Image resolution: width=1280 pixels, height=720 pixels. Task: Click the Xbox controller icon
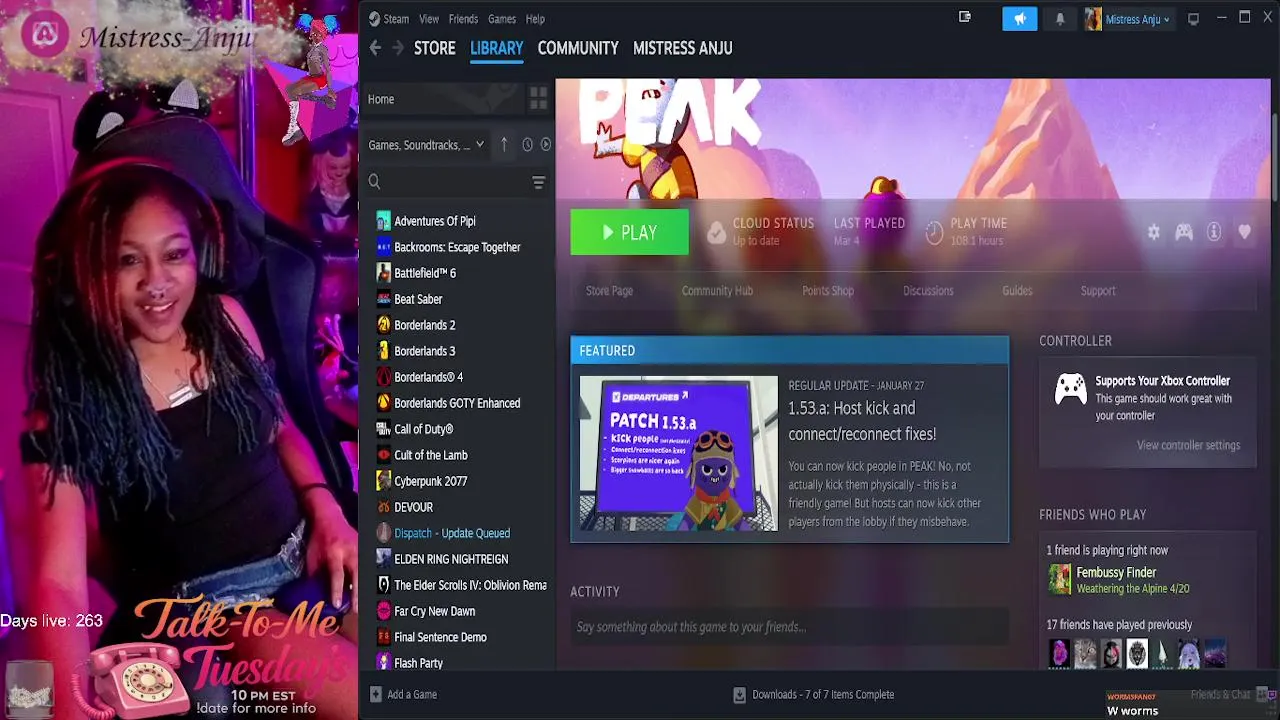[1071, 389]
